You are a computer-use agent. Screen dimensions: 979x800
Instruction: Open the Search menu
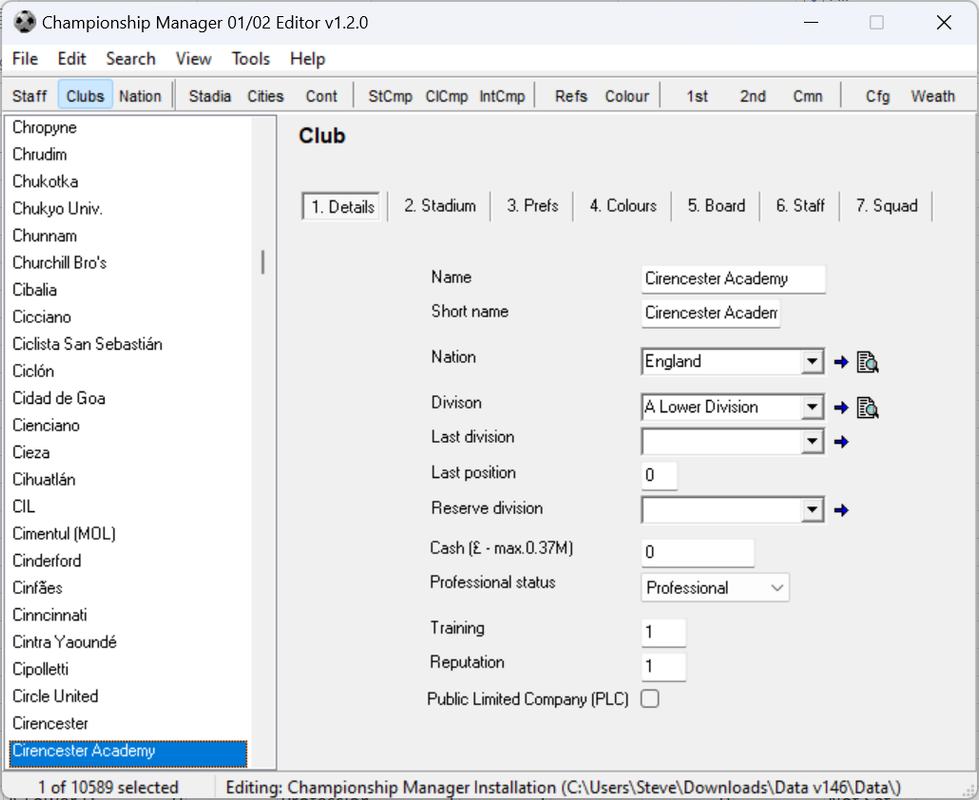[130, 59]
